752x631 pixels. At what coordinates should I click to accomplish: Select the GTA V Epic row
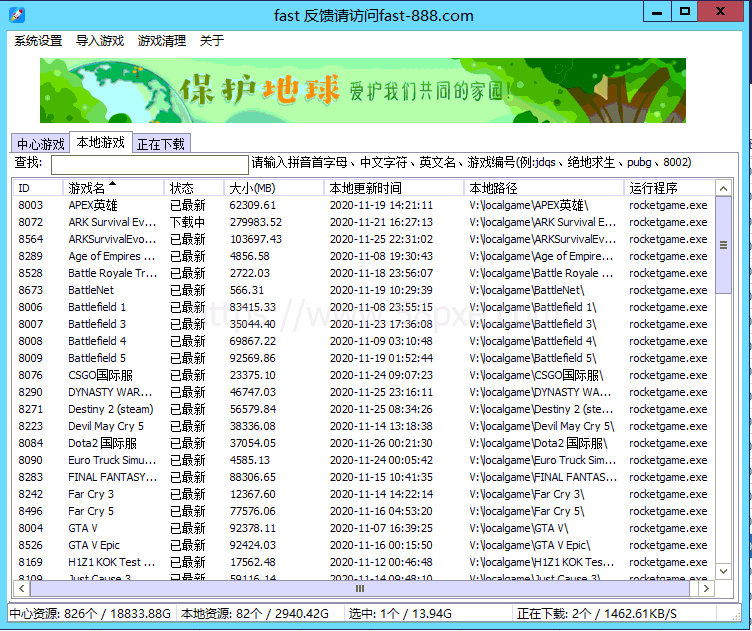(364, 546)
